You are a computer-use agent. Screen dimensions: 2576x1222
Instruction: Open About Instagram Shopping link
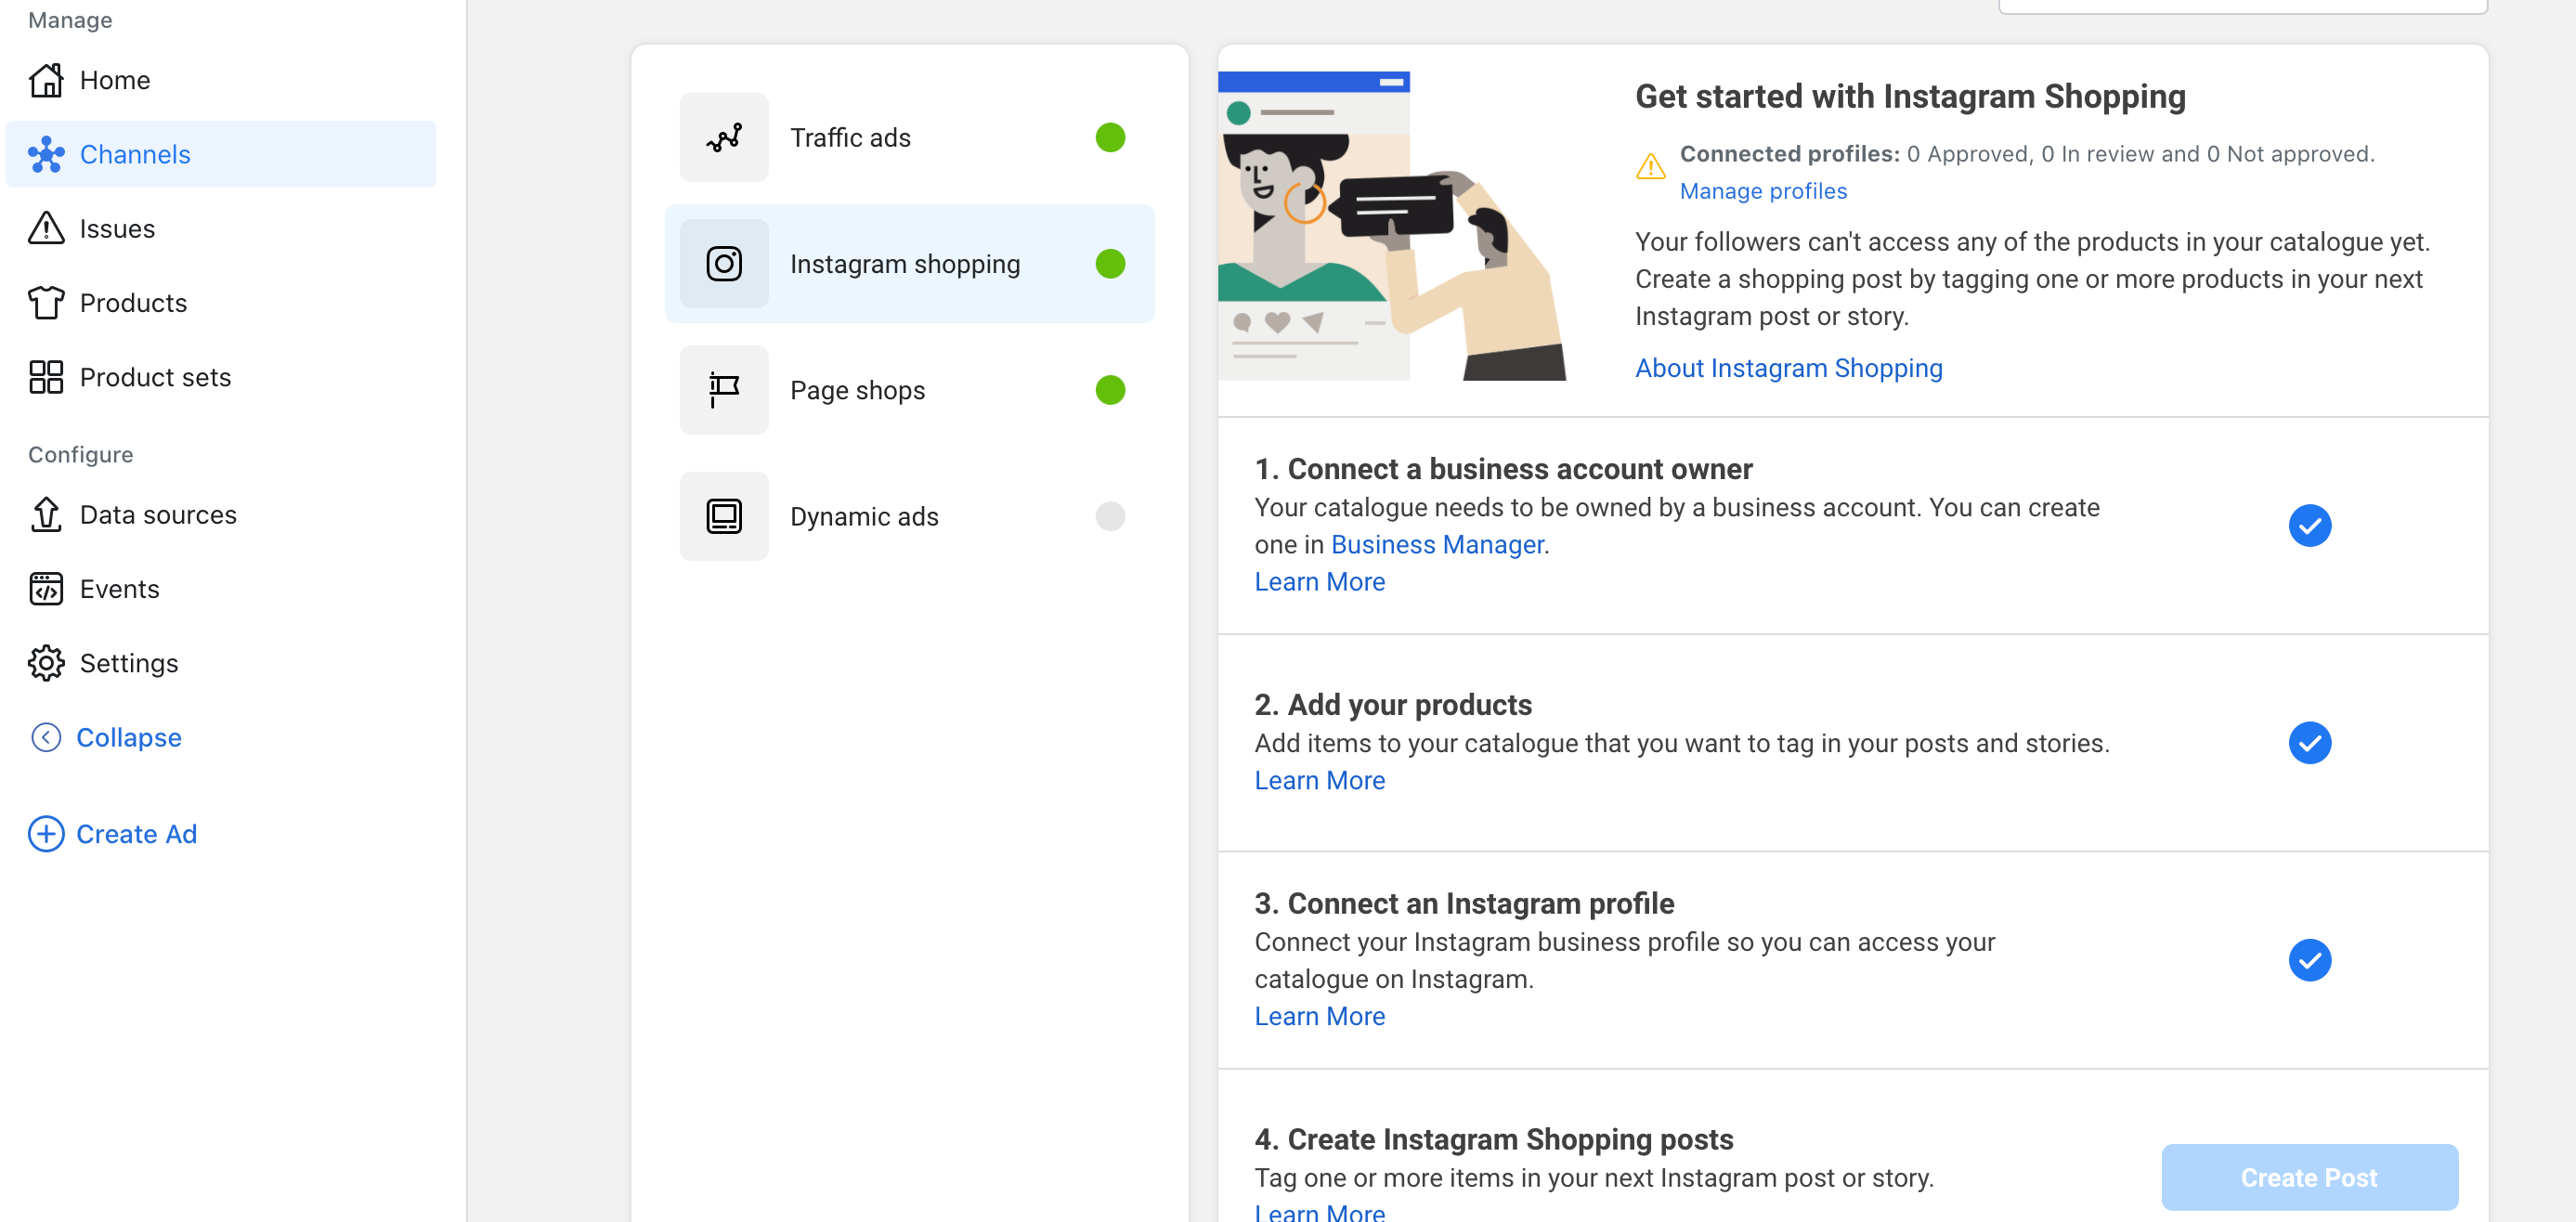click(1788, 368)
